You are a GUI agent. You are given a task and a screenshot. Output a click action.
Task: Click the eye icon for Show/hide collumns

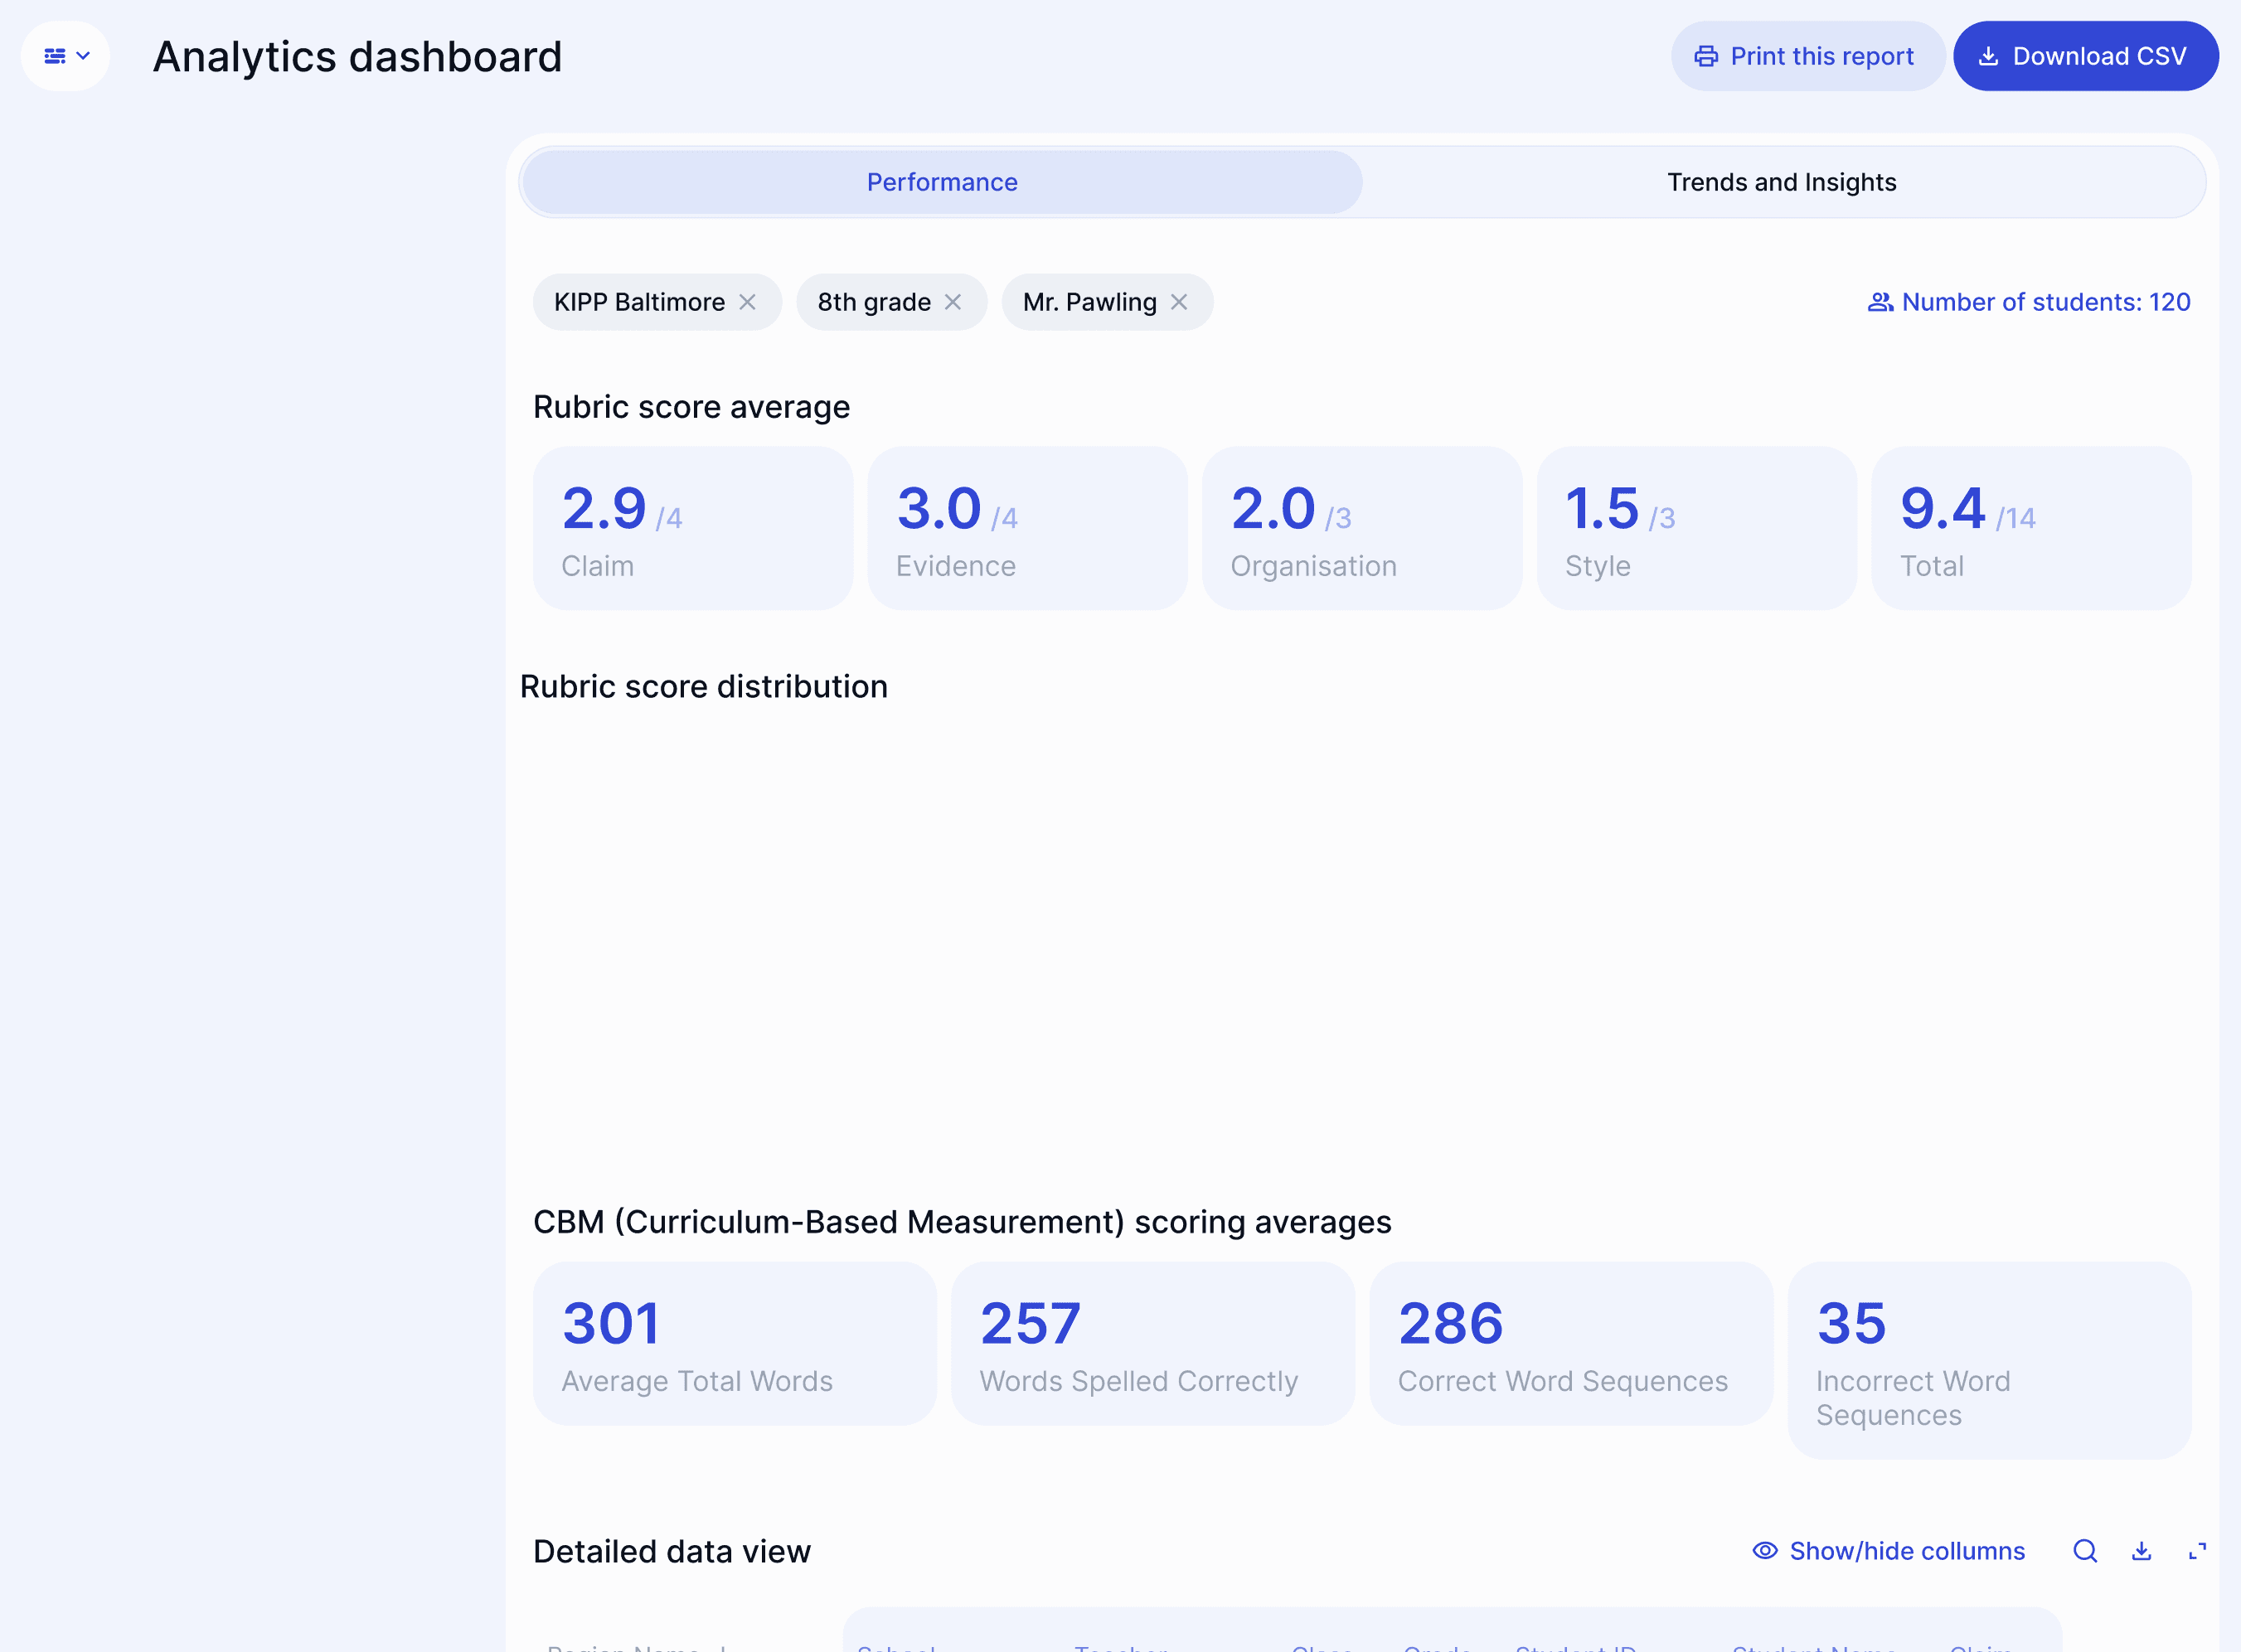click(1764, 1551)
